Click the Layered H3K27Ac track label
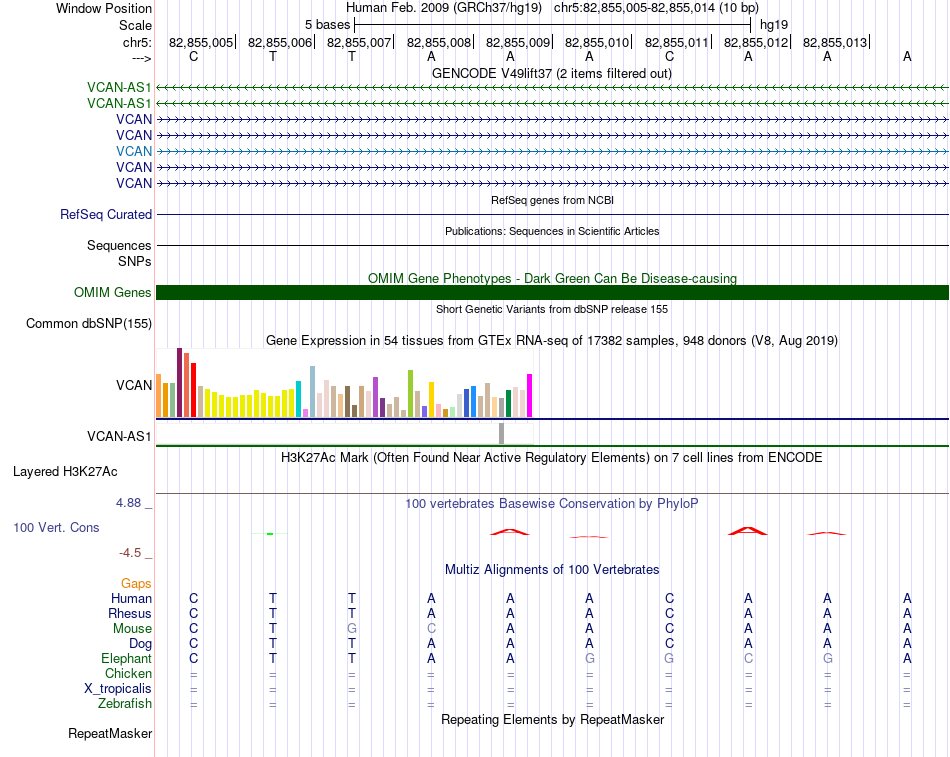The width and height of the screenshot is (950, 757). [65, 472]
